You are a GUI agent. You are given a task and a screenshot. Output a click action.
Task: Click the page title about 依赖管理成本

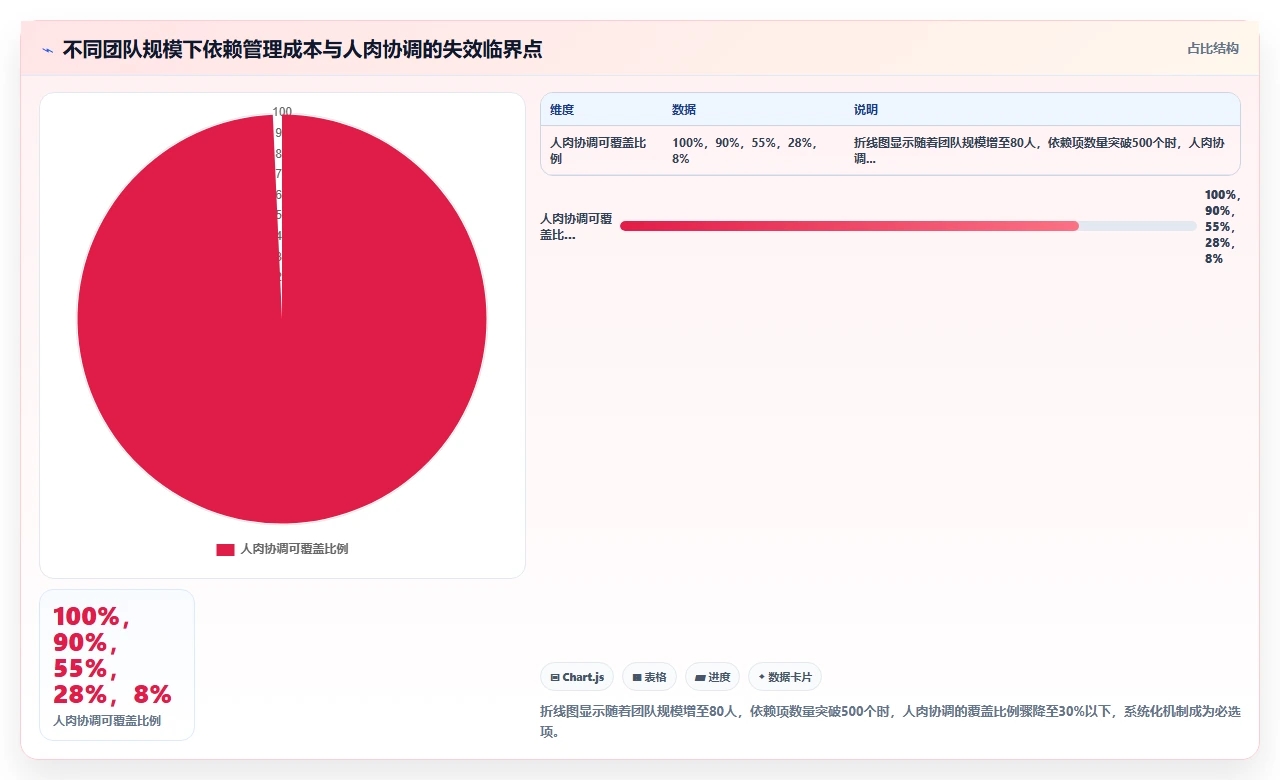click(302, 50)
